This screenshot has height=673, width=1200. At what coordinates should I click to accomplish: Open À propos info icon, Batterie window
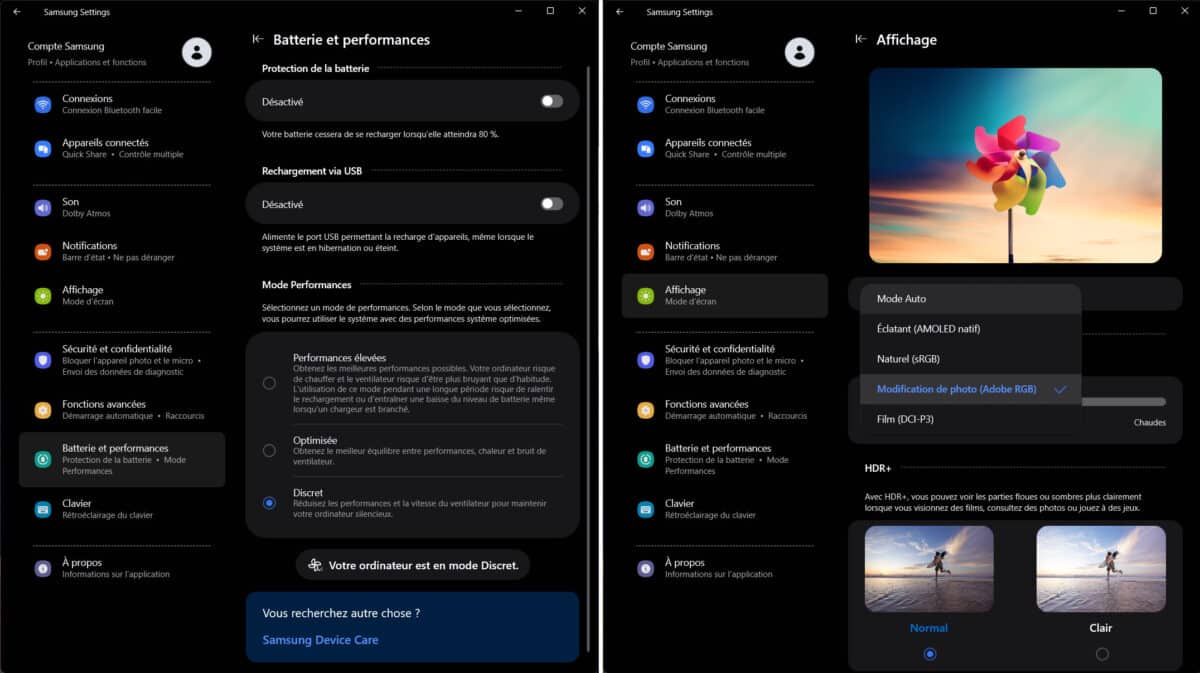click(x=43, y=568)
